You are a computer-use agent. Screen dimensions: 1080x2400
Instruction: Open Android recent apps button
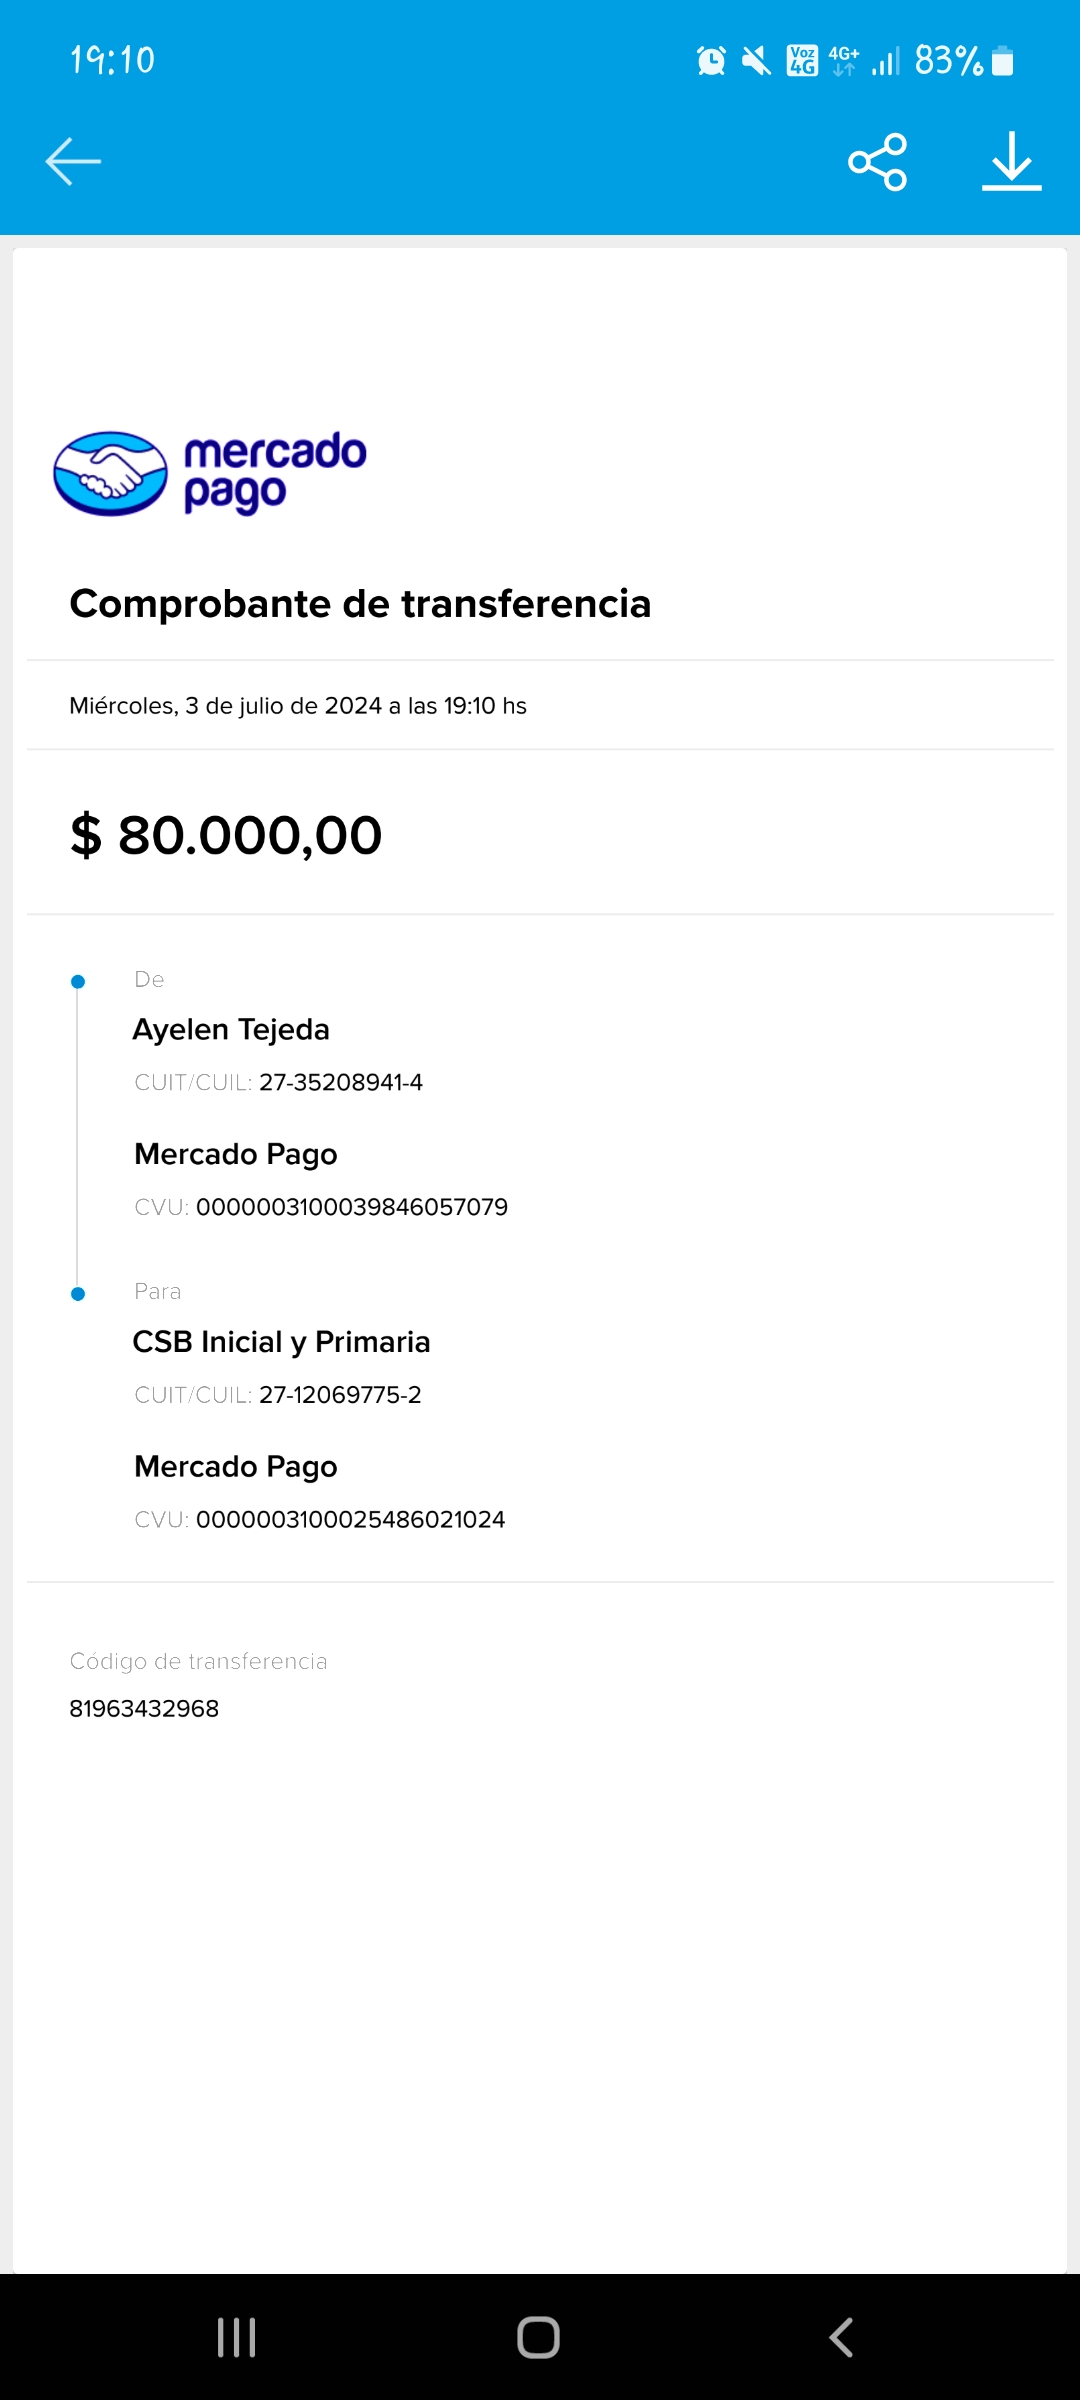point(237,2337)
